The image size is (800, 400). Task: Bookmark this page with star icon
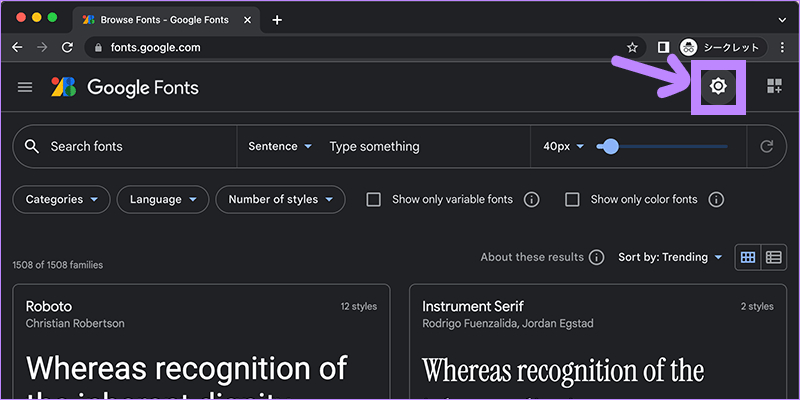(632, 47)
